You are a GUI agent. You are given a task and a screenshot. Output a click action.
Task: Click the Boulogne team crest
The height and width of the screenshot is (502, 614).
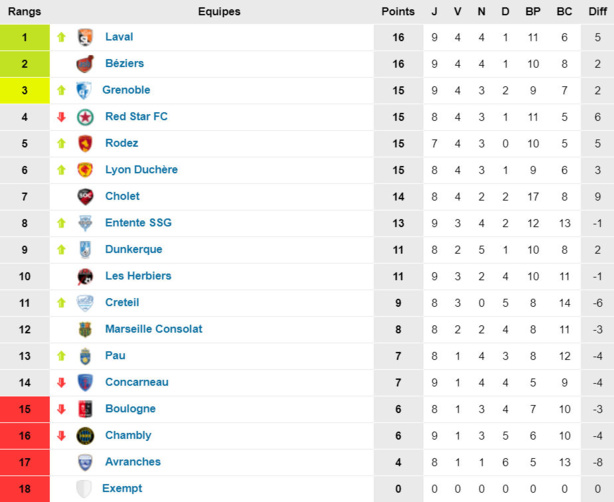pos(85,409)
